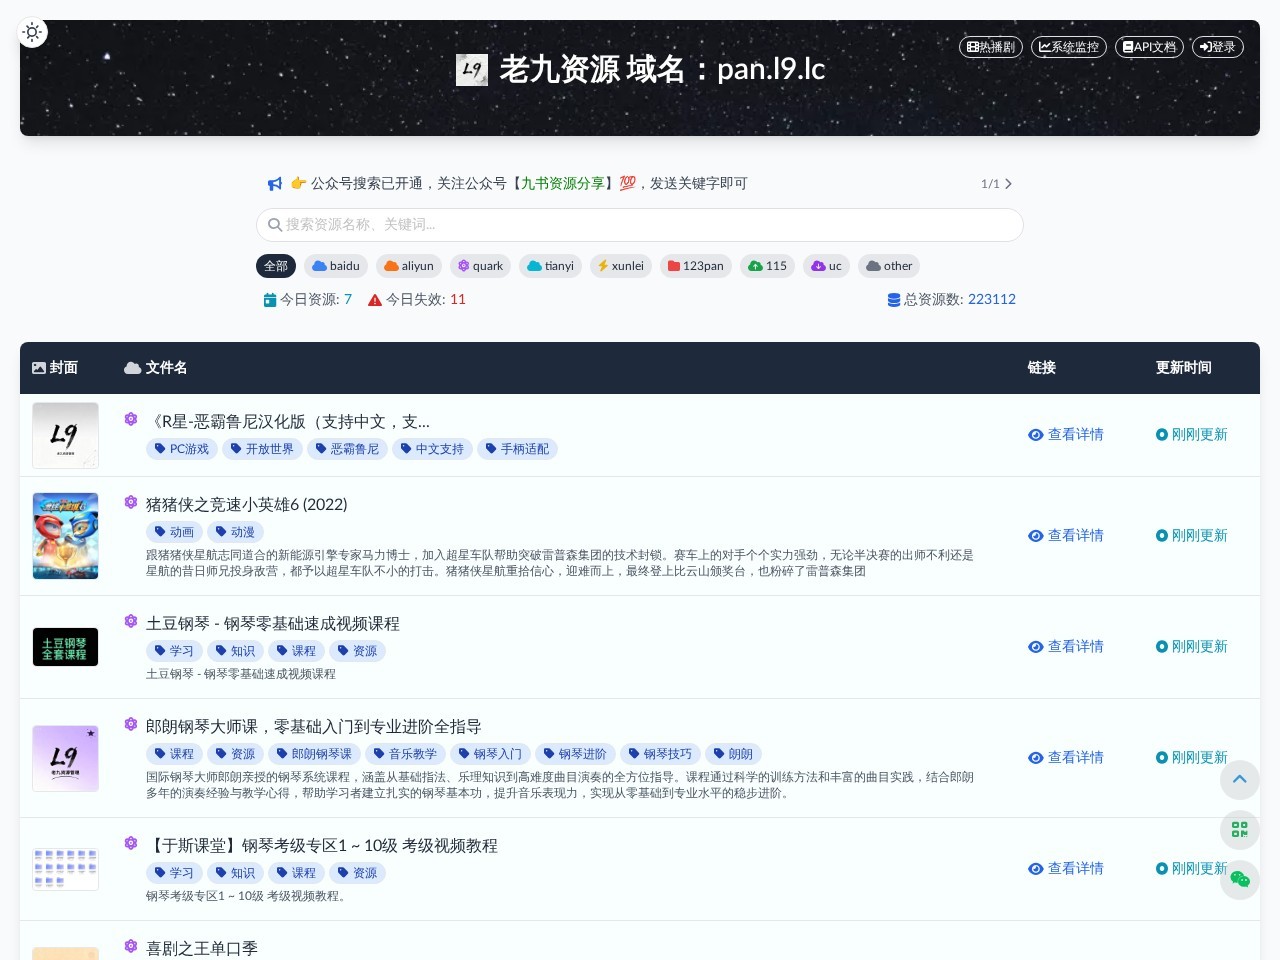View details for 郎朗钢琴大师课 row

pyautogui.click(x=1066, y=758)
